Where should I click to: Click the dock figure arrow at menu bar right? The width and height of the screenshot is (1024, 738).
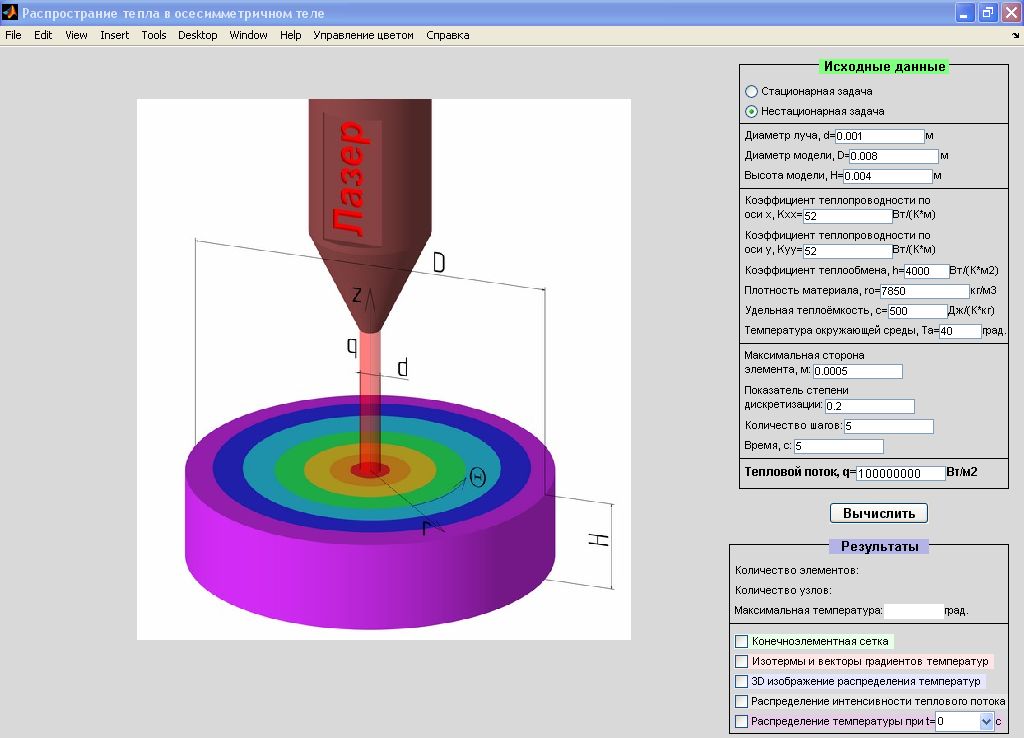tap(1015, 36)
